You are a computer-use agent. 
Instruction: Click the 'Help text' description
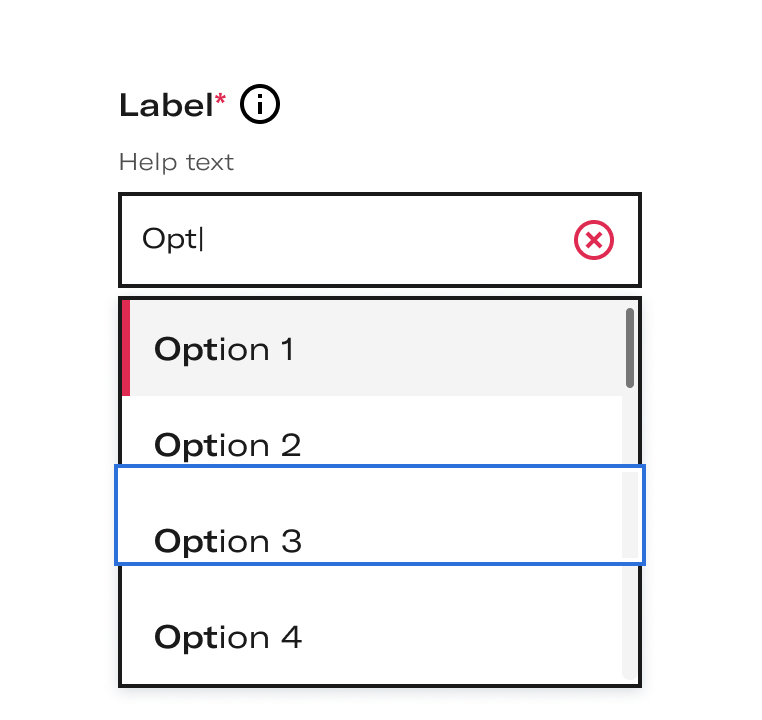pyautogui.click(x=176, y=162)
